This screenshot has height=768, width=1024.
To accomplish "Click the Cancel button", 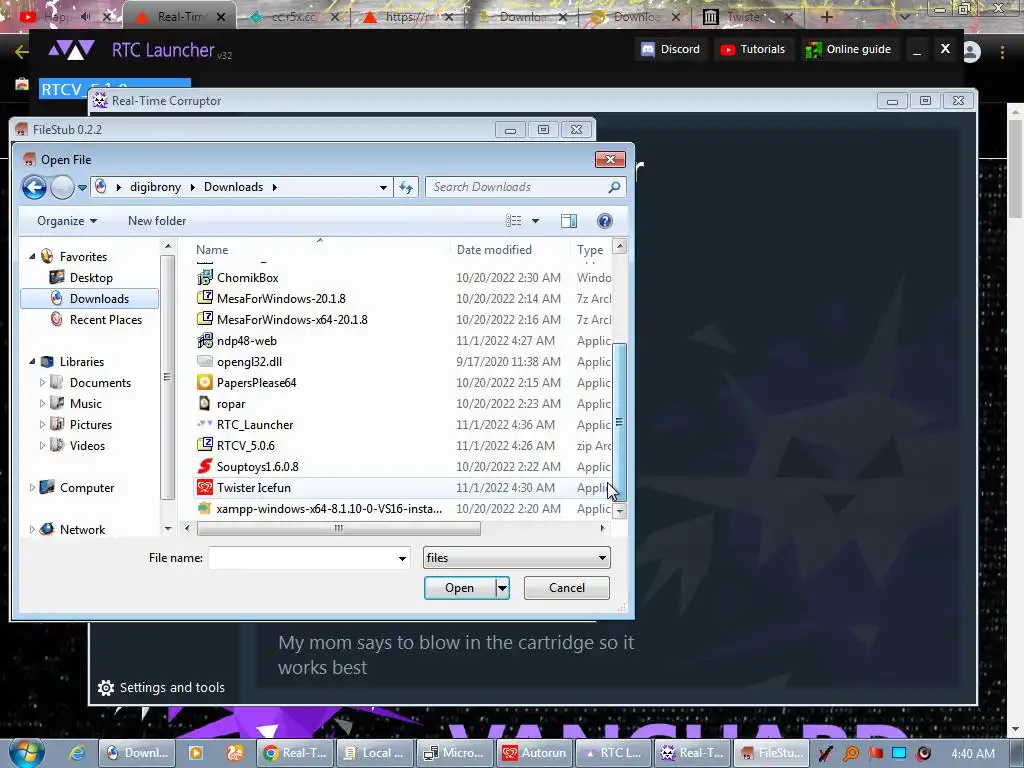I will click(x=567, y=588).
